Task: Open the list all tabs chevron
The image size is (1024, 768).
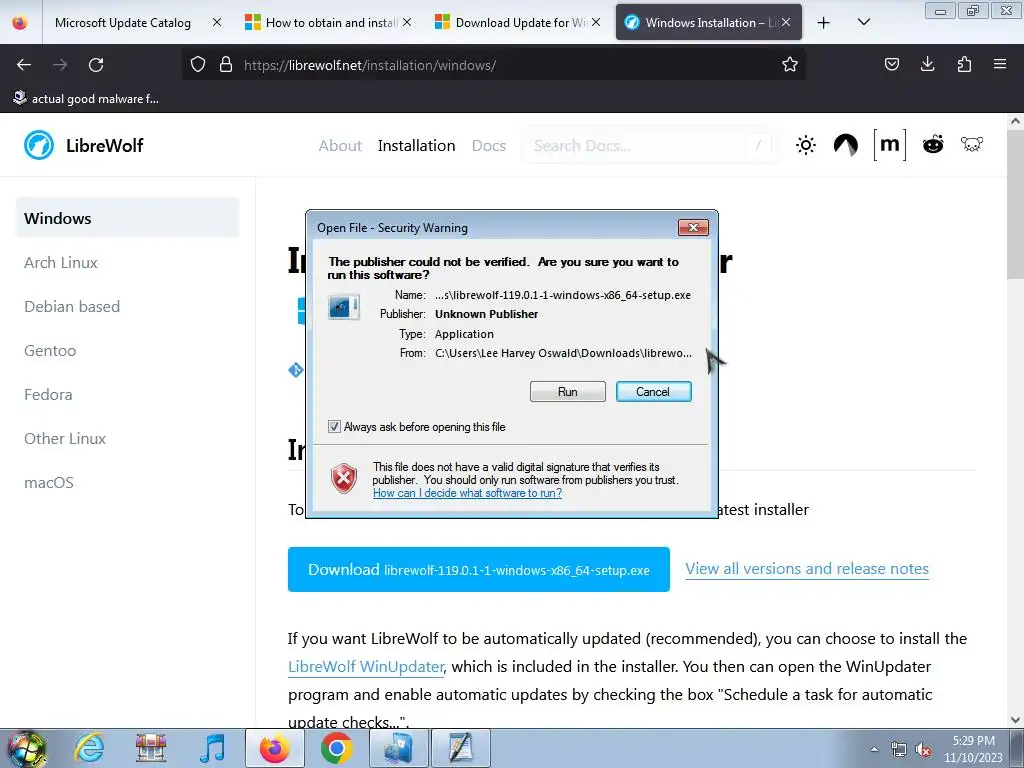Action: [863, 22]
